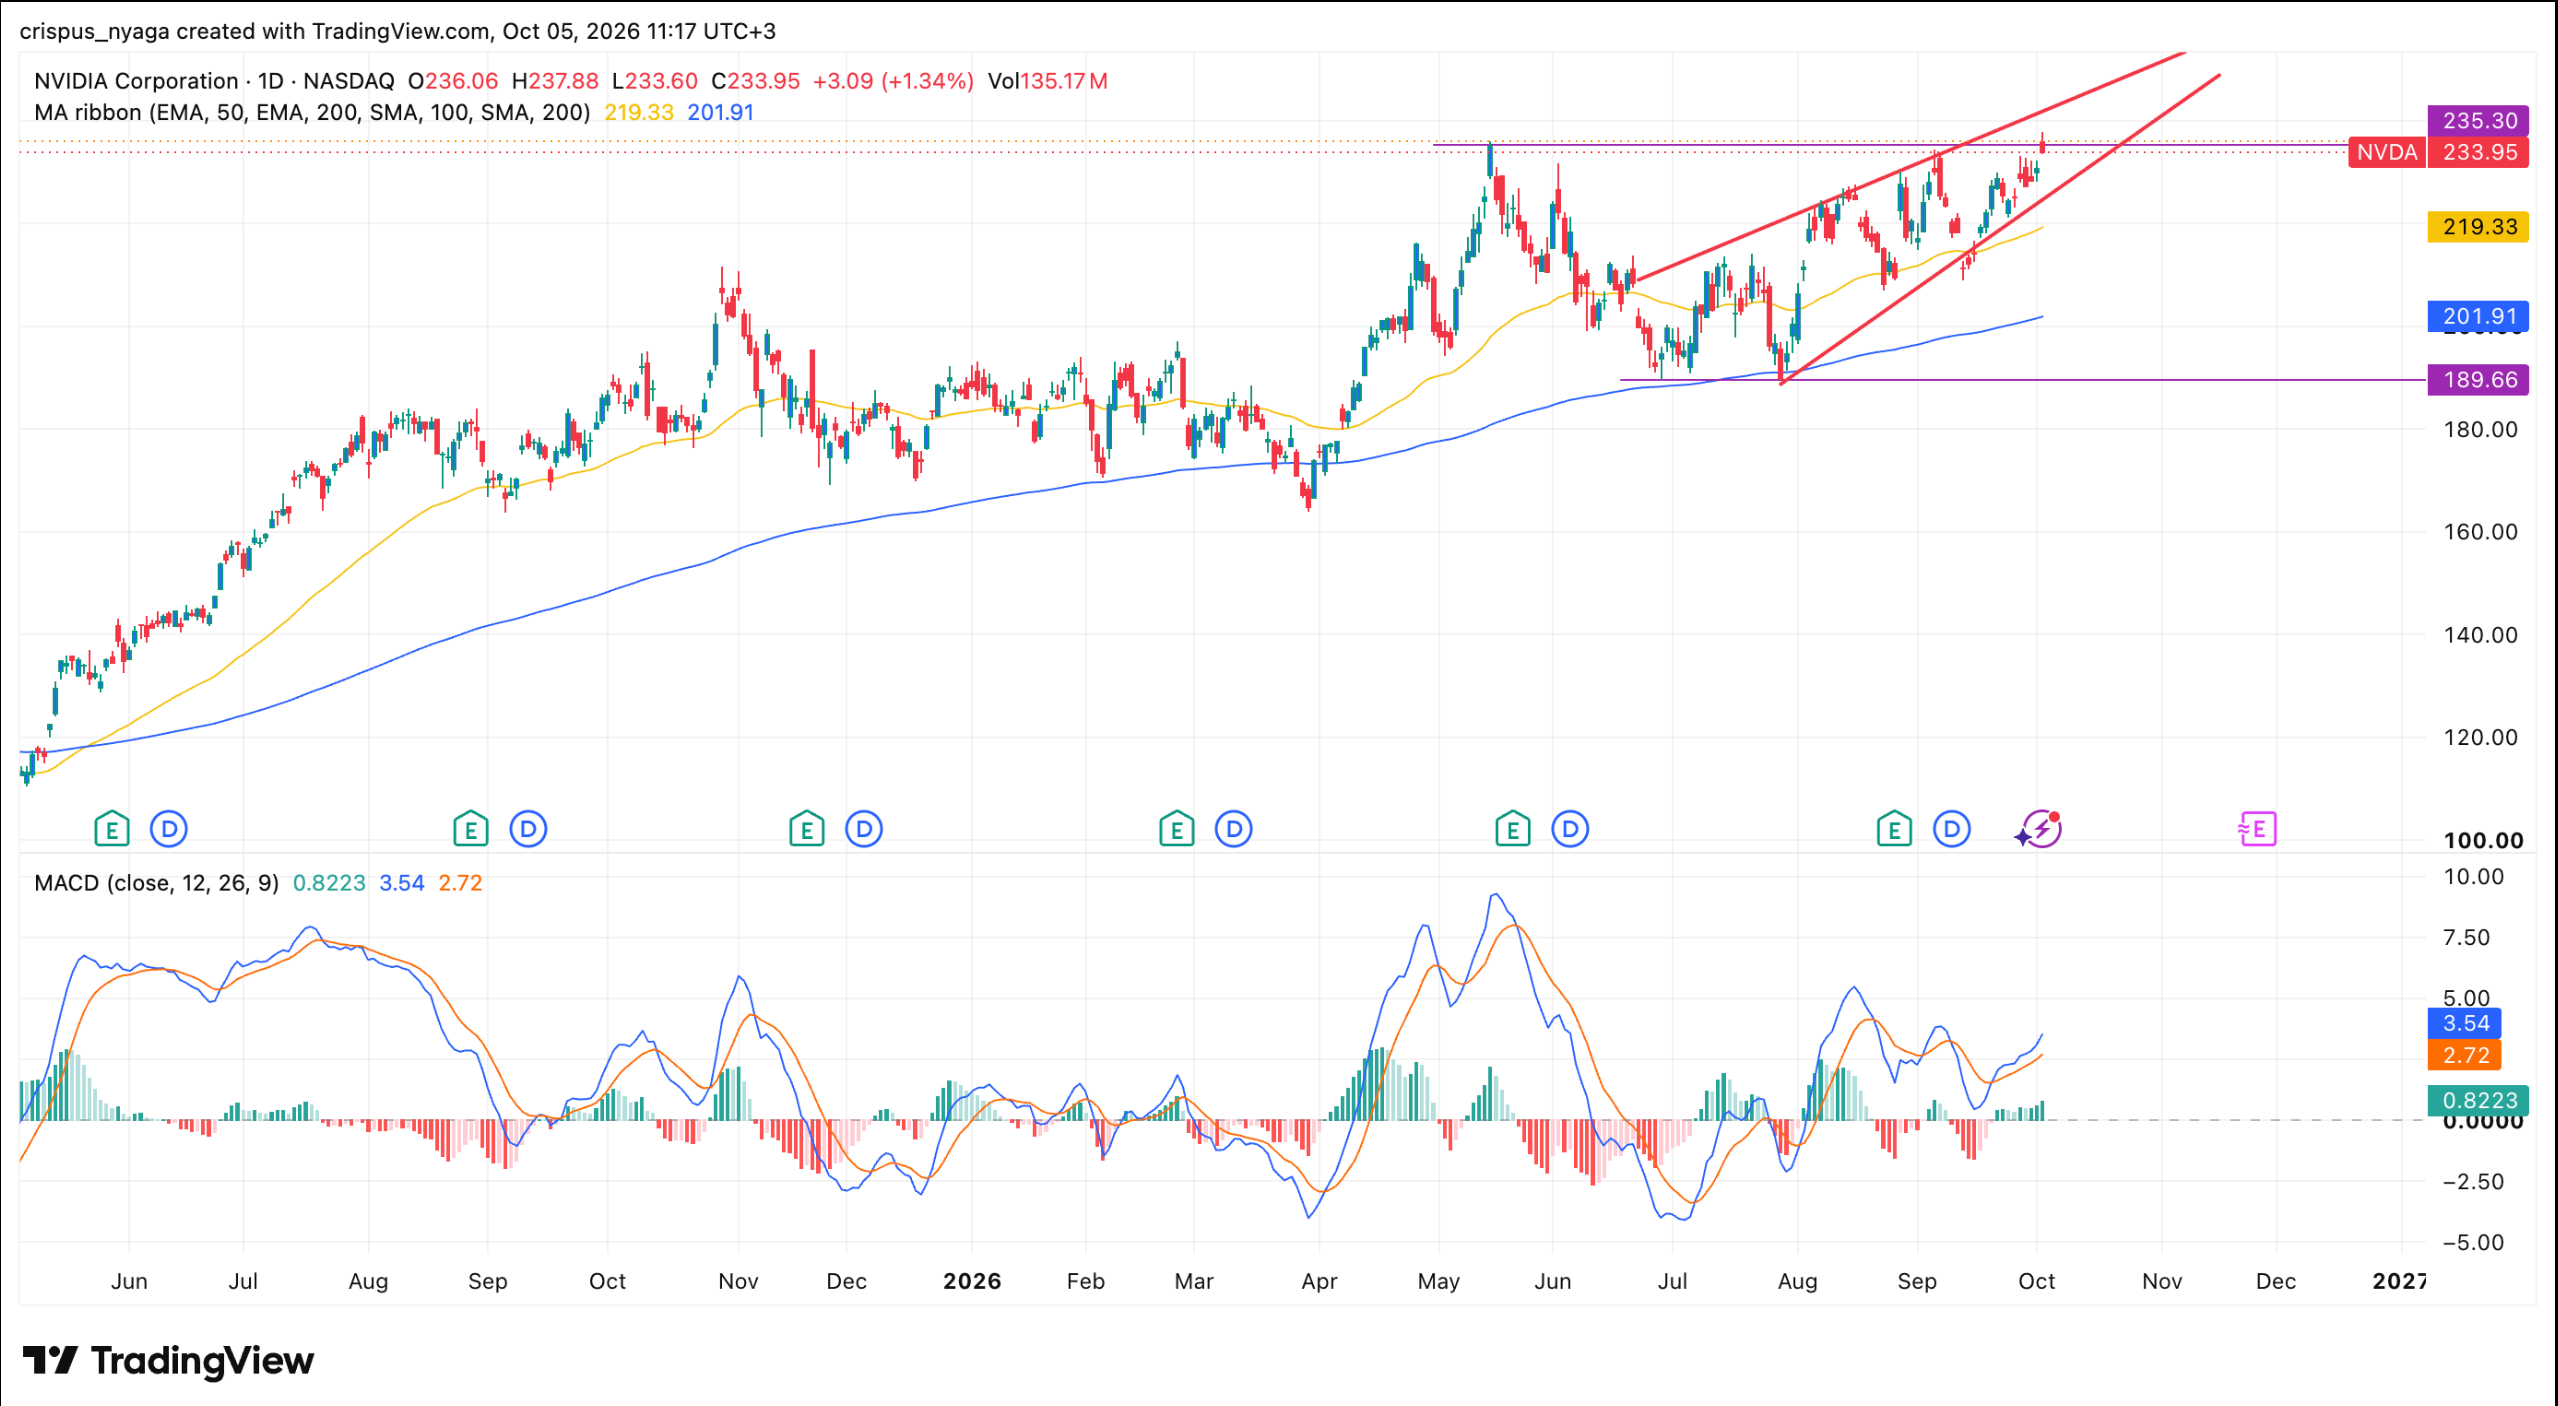Image resolution: width=2558 pixels, height=1406 pixels.
Task: Open the upcoming earnings marker near December
Action: point(2257,829)
